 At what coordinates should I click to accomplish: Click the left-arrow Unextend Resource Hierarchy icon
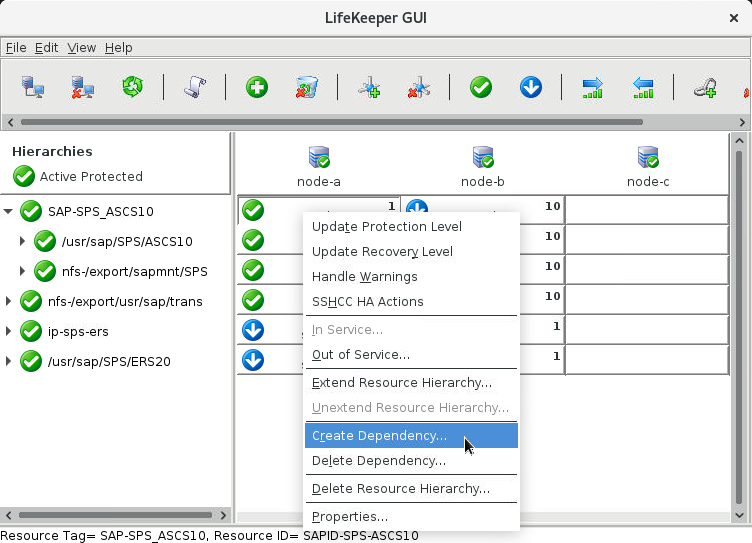(x=643, y=87)
